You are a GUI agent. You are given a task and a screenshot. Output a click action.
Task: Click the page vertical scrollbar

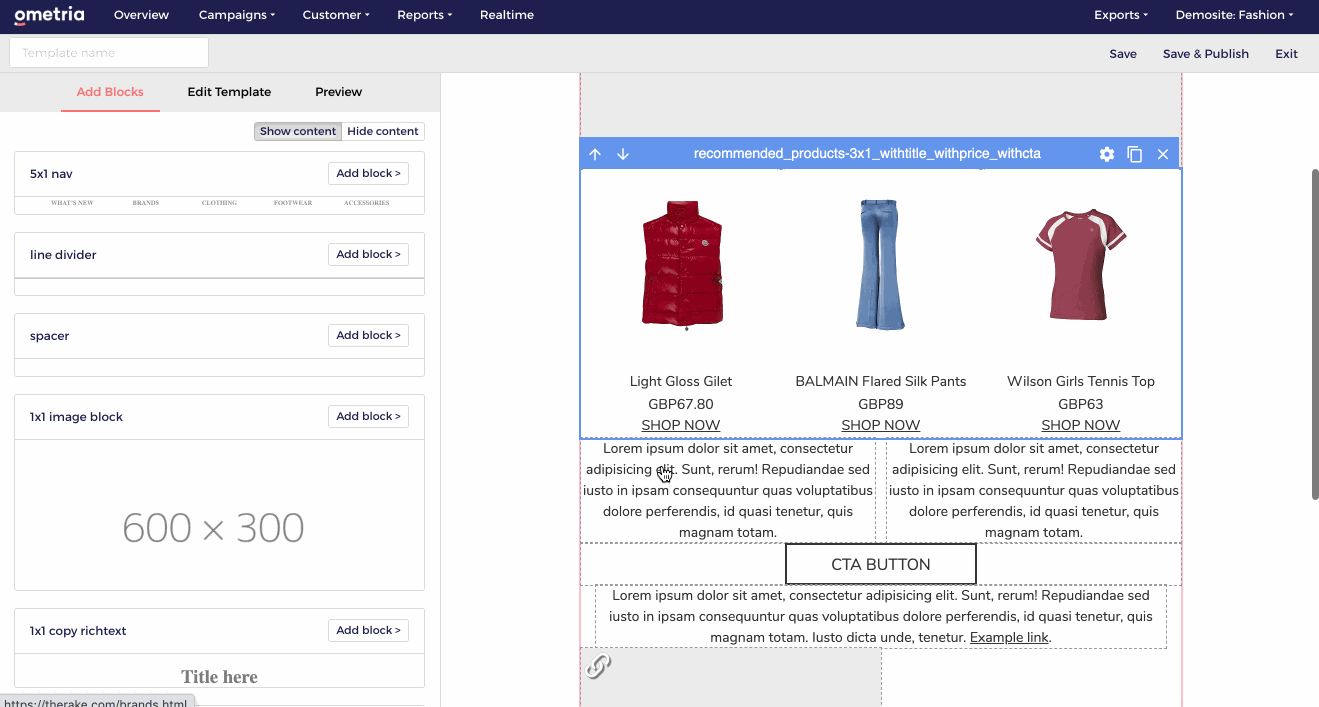(1314, 334)
